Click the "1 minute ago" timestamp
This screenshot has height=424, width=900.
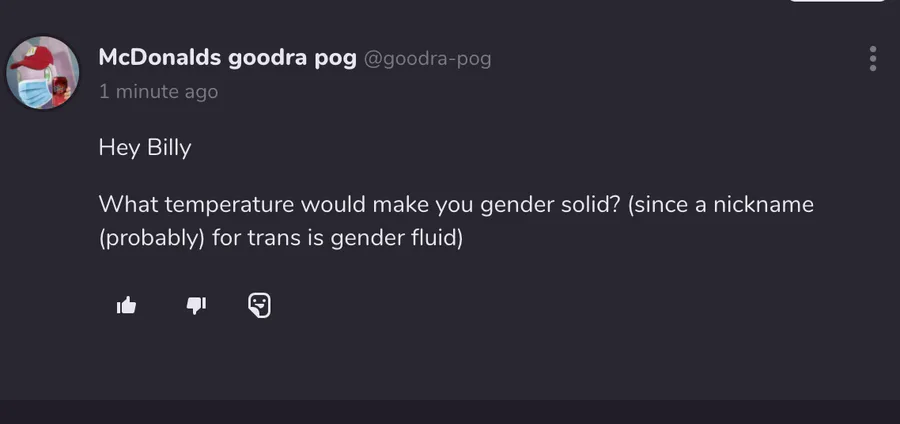[x=158, y=92]
